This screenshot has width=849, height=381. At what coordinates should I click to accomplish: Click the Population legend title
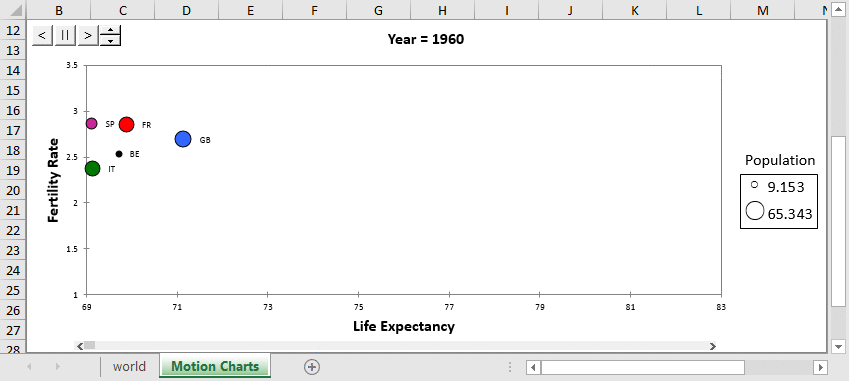pos(780,160)
